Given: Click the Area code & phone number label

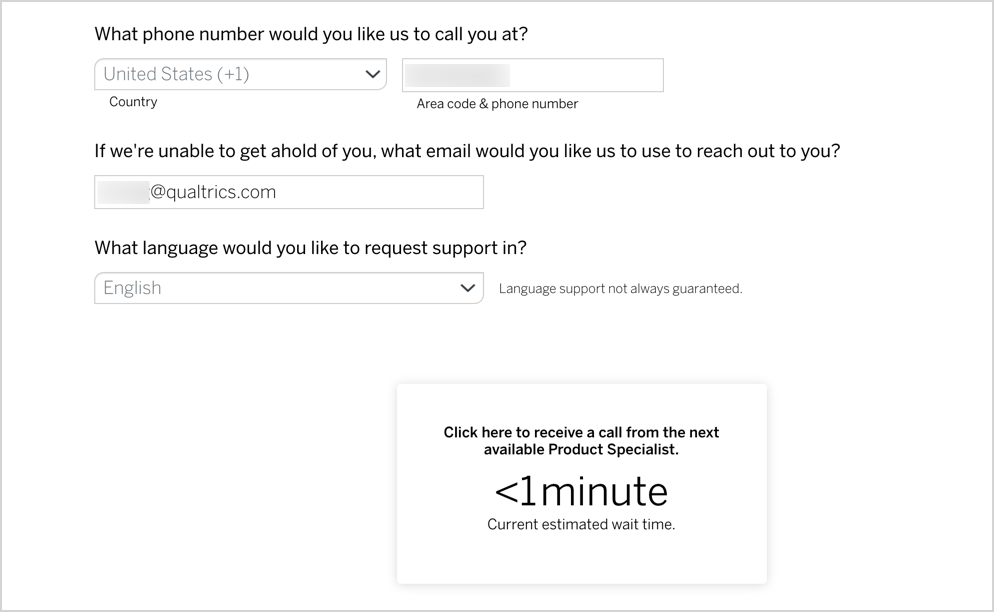Looking at the screenshot, I should 497,104.
